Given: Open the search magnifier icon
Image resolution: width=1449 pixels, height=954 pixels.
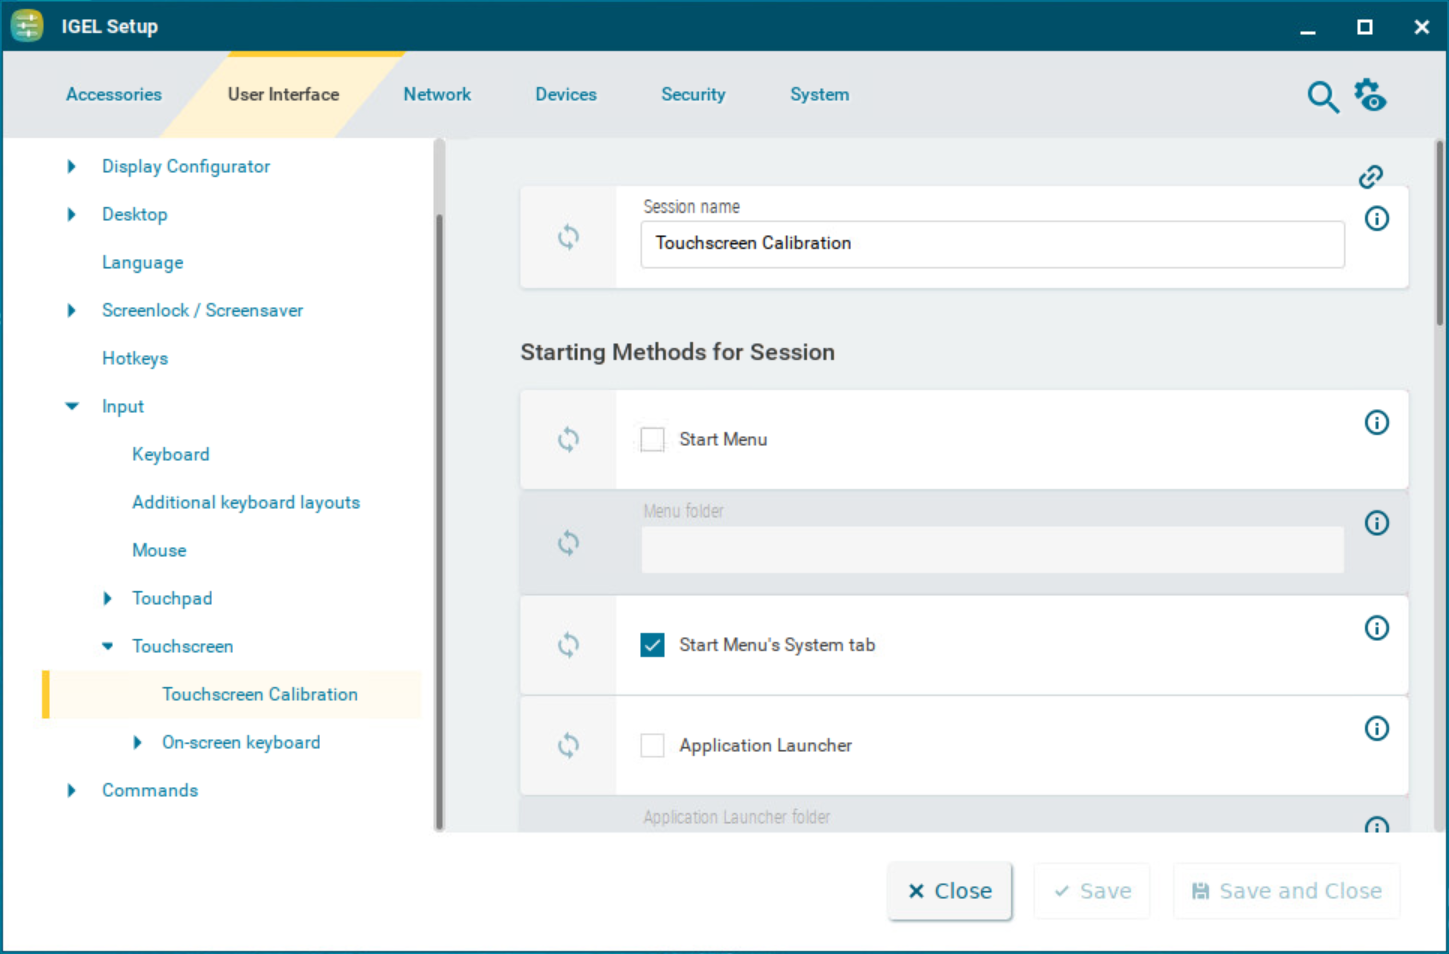Looking at the screenshot, I should click(x=1322, y=97).
